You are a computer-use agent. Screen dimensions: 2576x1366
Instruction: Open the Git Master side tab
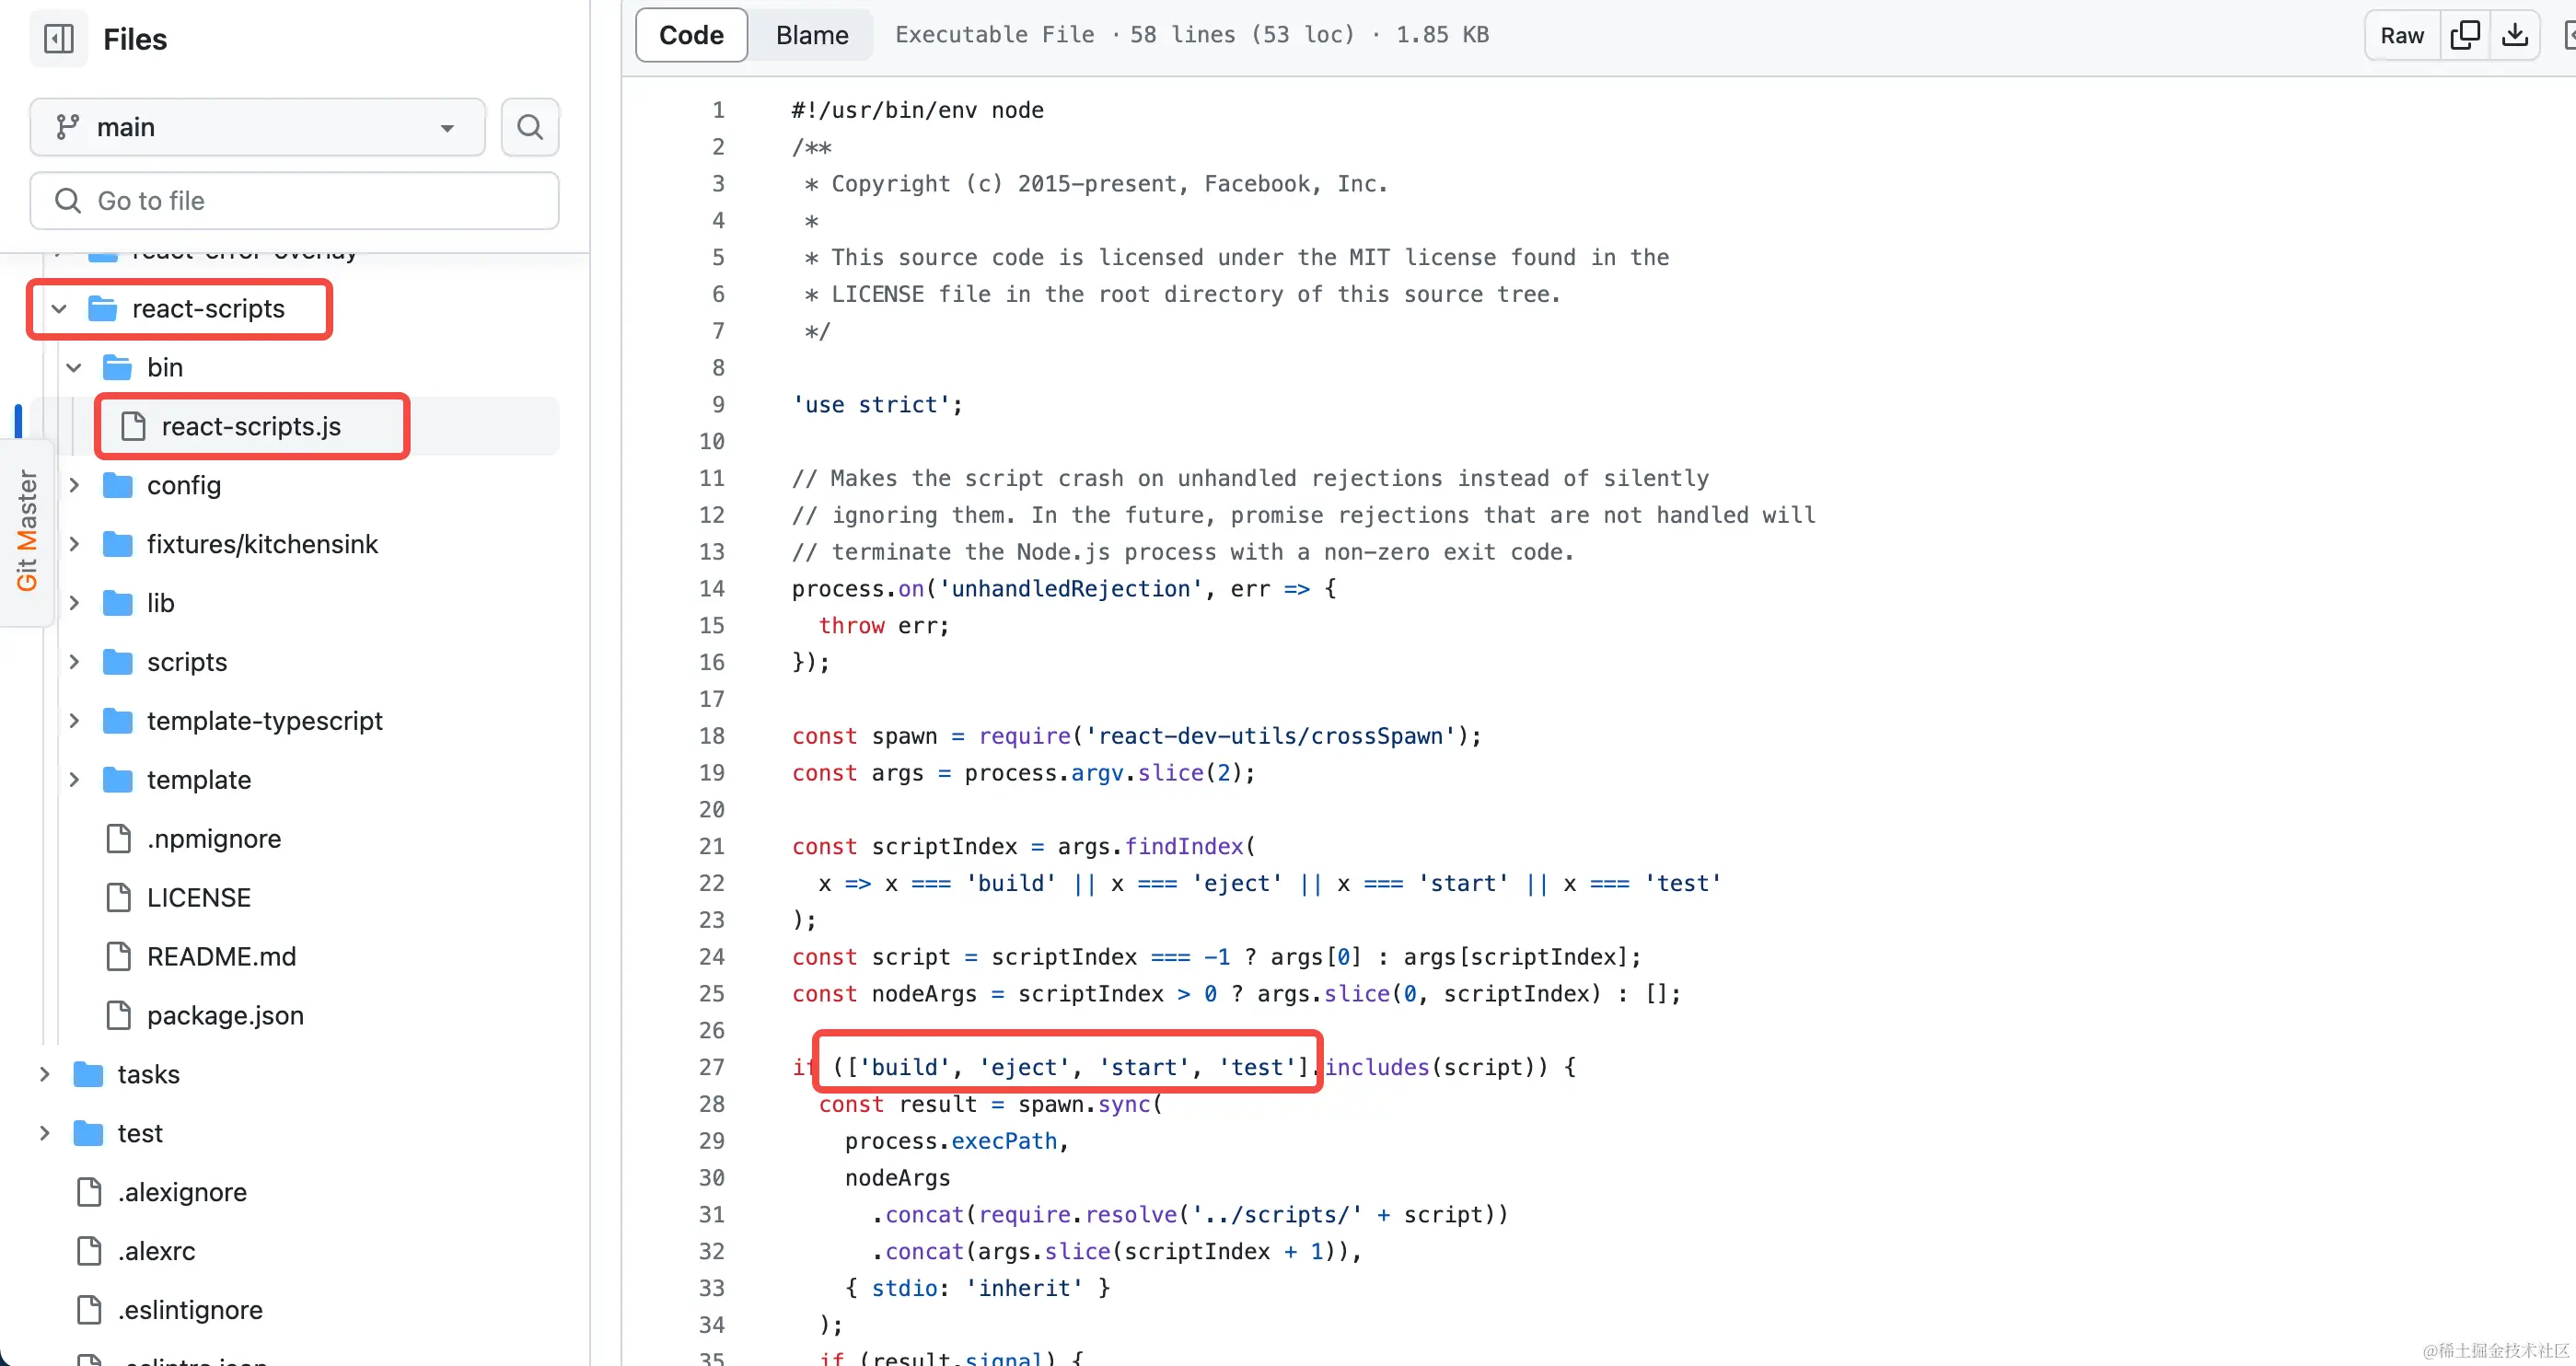[26, 530]
